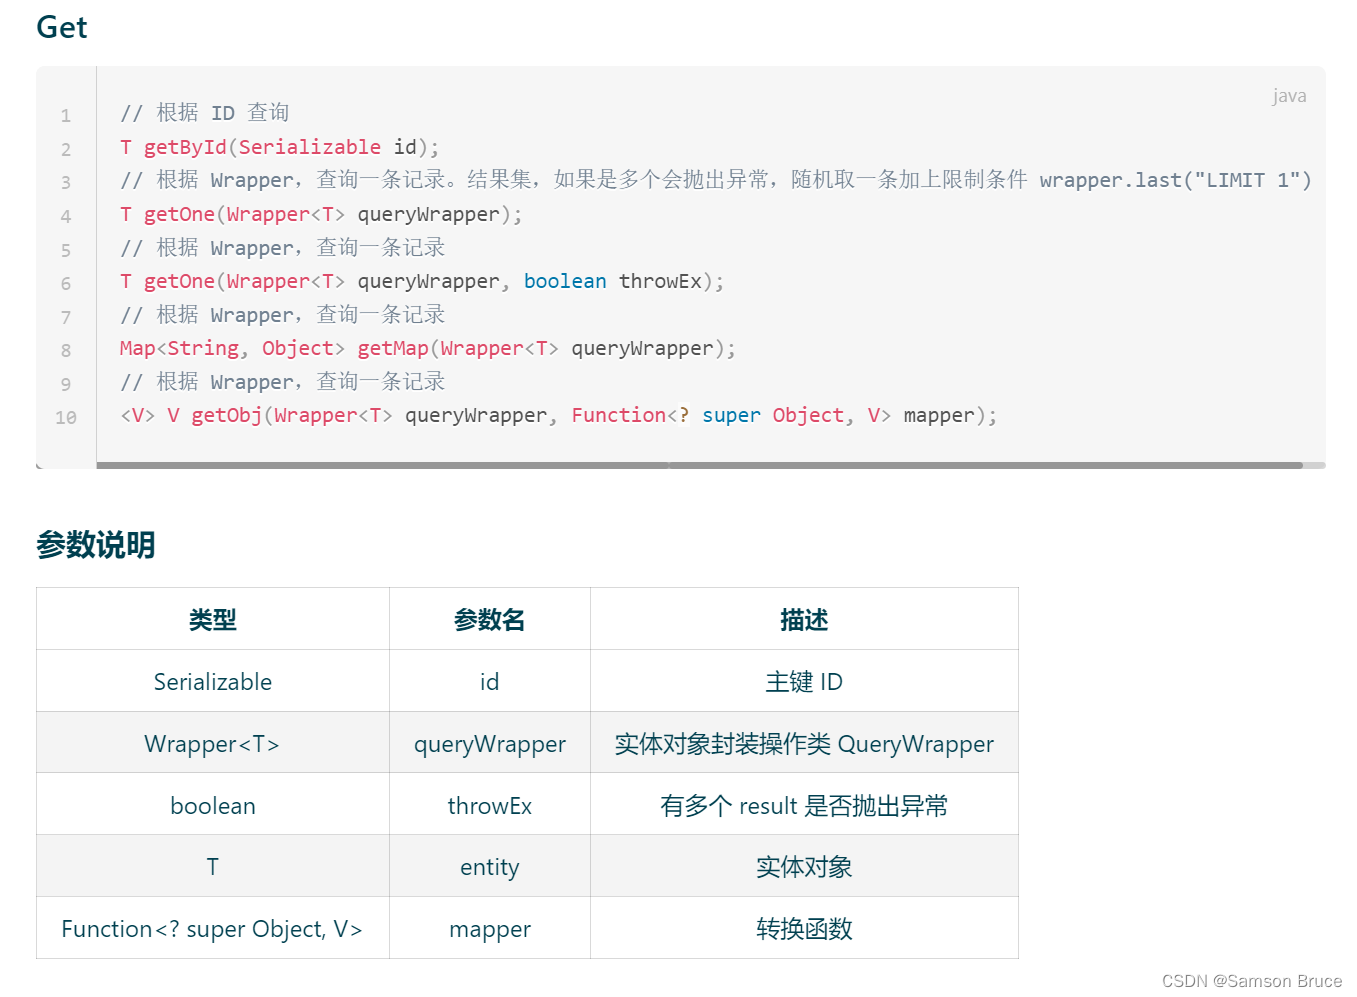Click line number 5 in the gutter
The height and width of the screenshot is (997, 1357).
pyautogui.click(x=66, y=250)
